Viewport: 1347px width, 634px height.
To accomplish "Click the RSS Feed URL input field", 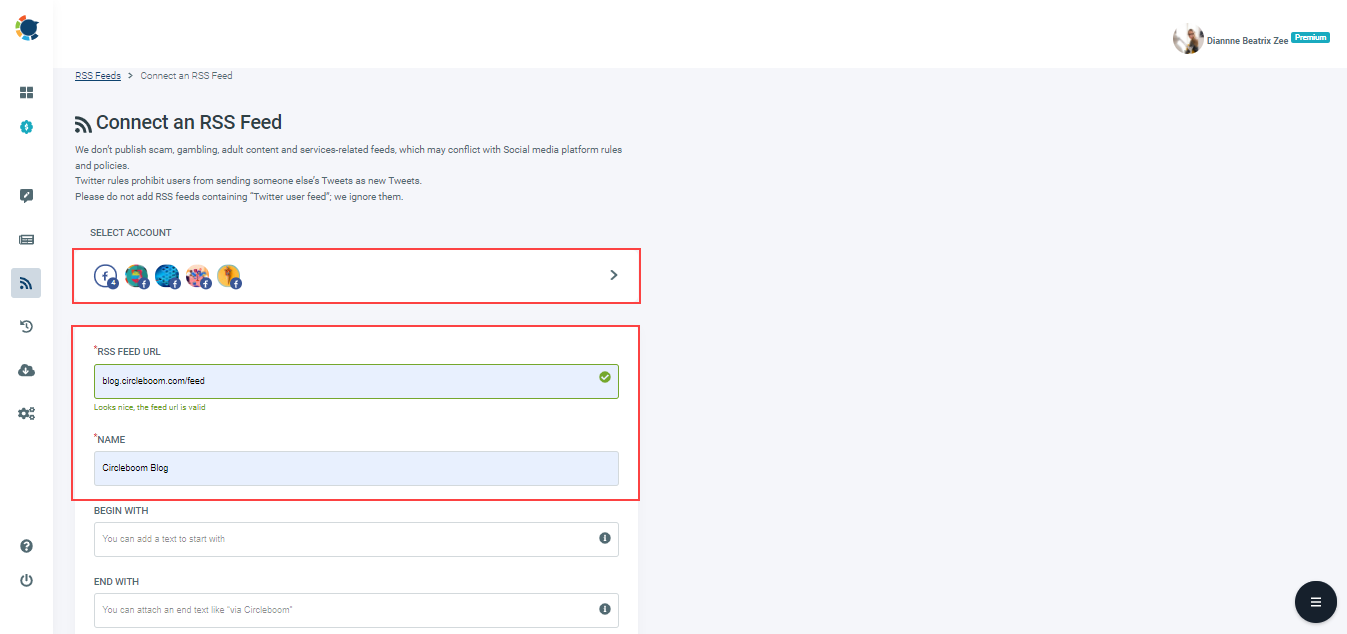I will [356, 381].
